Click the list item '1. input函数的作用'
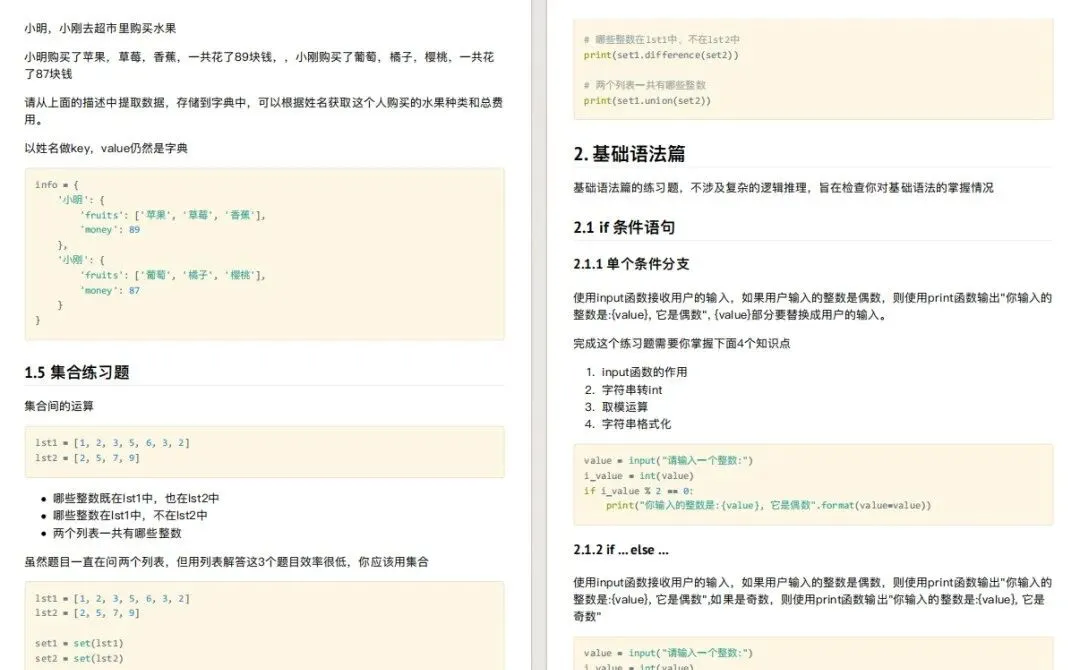1080x670 pixels. (636, 372)
